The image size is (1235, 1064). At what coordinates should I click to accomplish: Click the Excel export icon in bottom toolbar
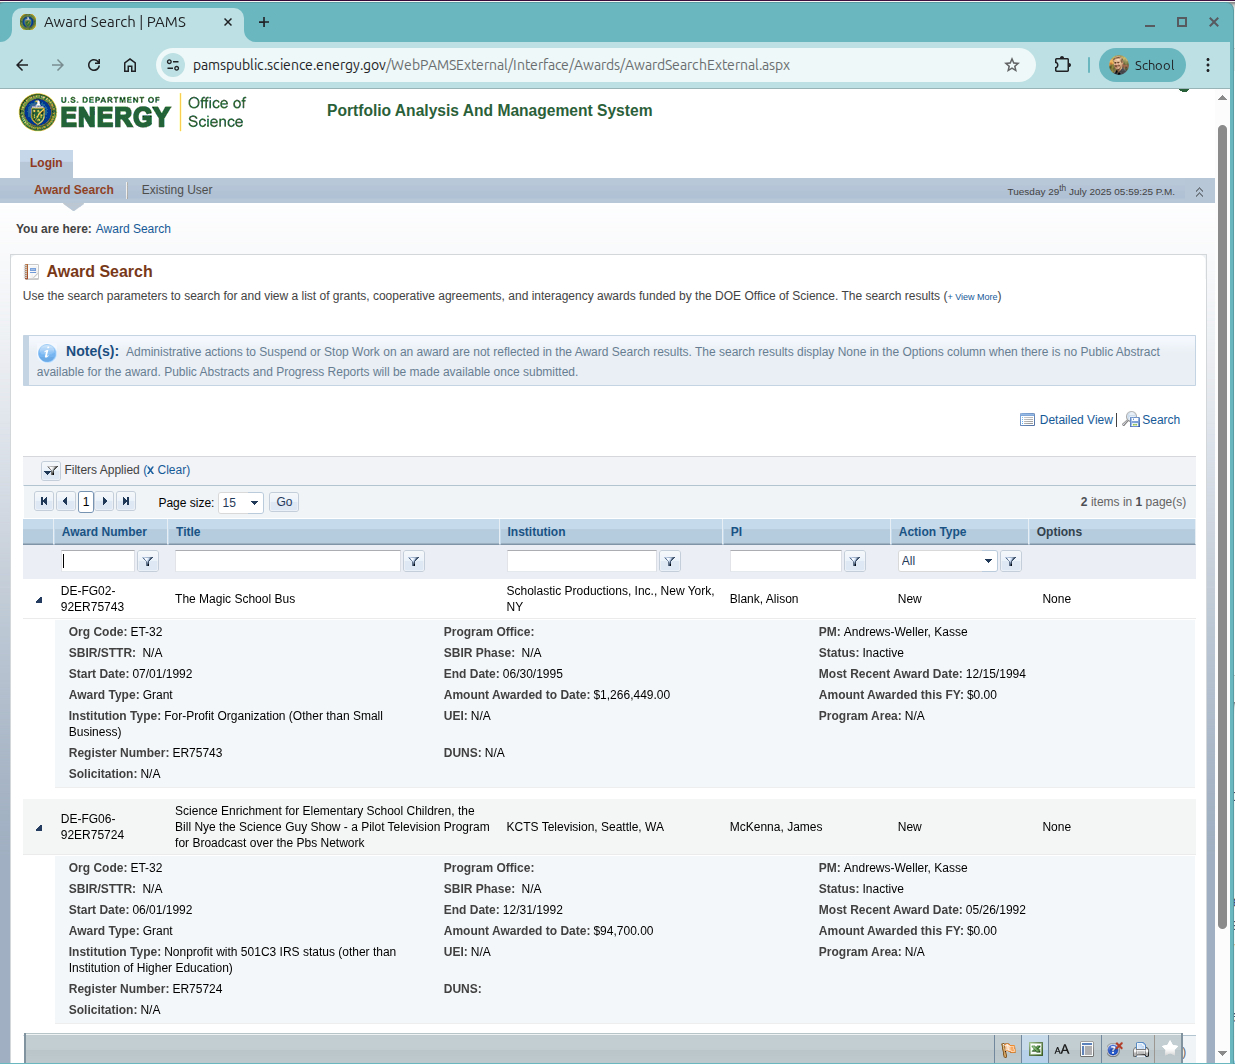1036,1049
